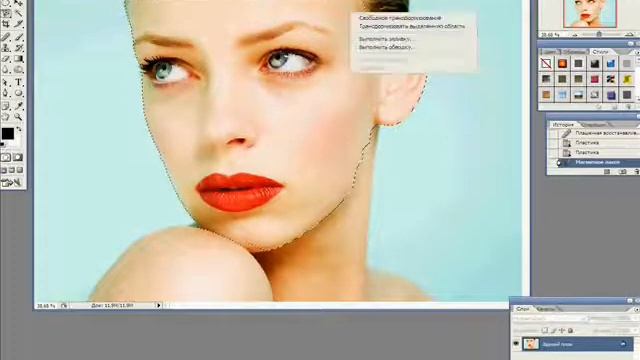
Task: Zoom out small mountains icon in Navigator
Action: pyautogui.click(x=576, y=35)
